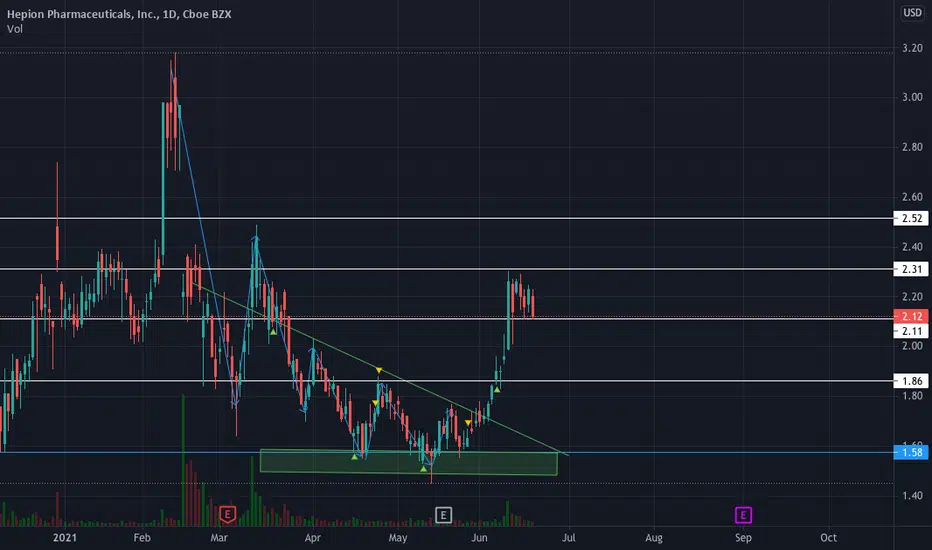This screenshot has width=932, height=550.
Task: Select the 1.86 horizontal line price label
Action: [911, 381]
